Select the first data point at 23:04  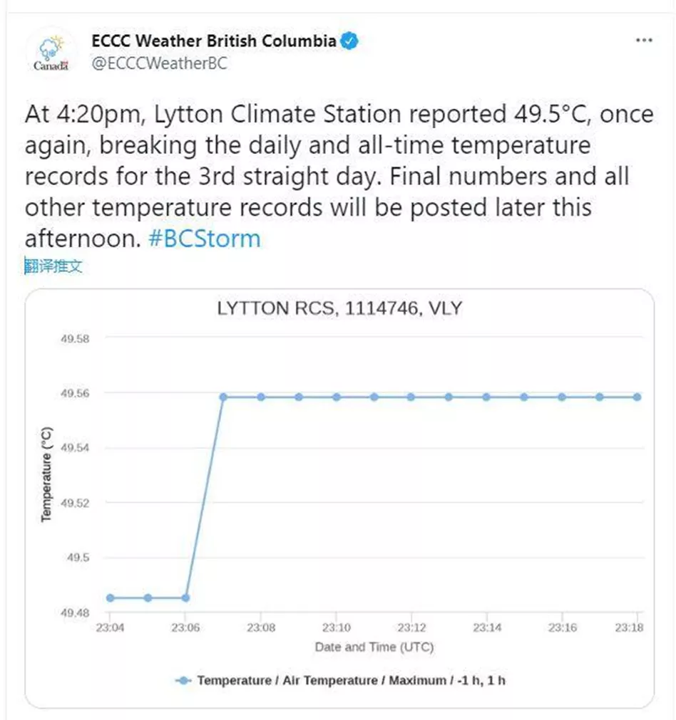tap(110, 598)
